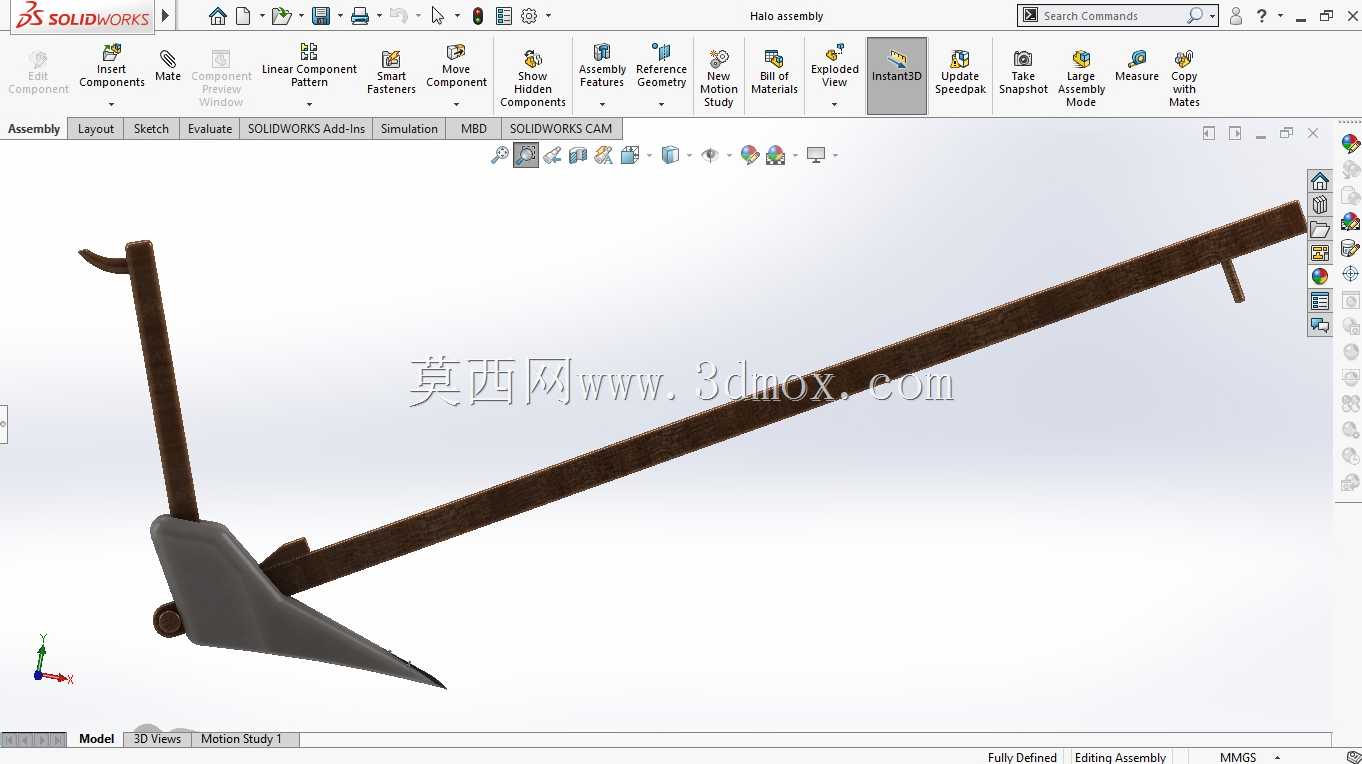Click the Home icon in title bar
The height and width of the screenshot is (764, 1362).
pos(217,16)
